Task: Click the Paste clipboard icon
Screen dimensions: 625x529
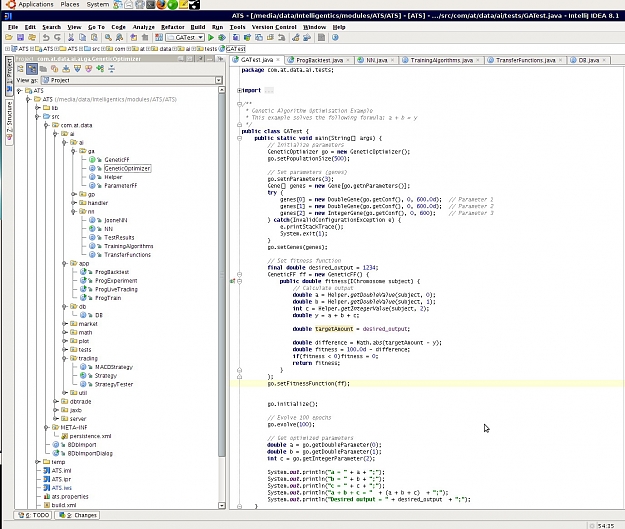Action: pos(94,37)
